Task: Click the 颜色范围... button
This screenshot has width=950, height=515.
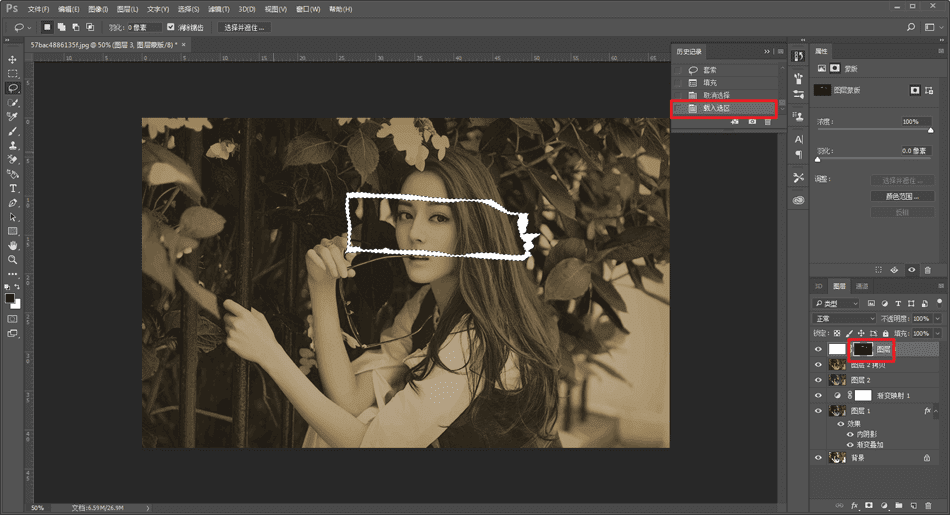Action: click(x=902, y=196)
